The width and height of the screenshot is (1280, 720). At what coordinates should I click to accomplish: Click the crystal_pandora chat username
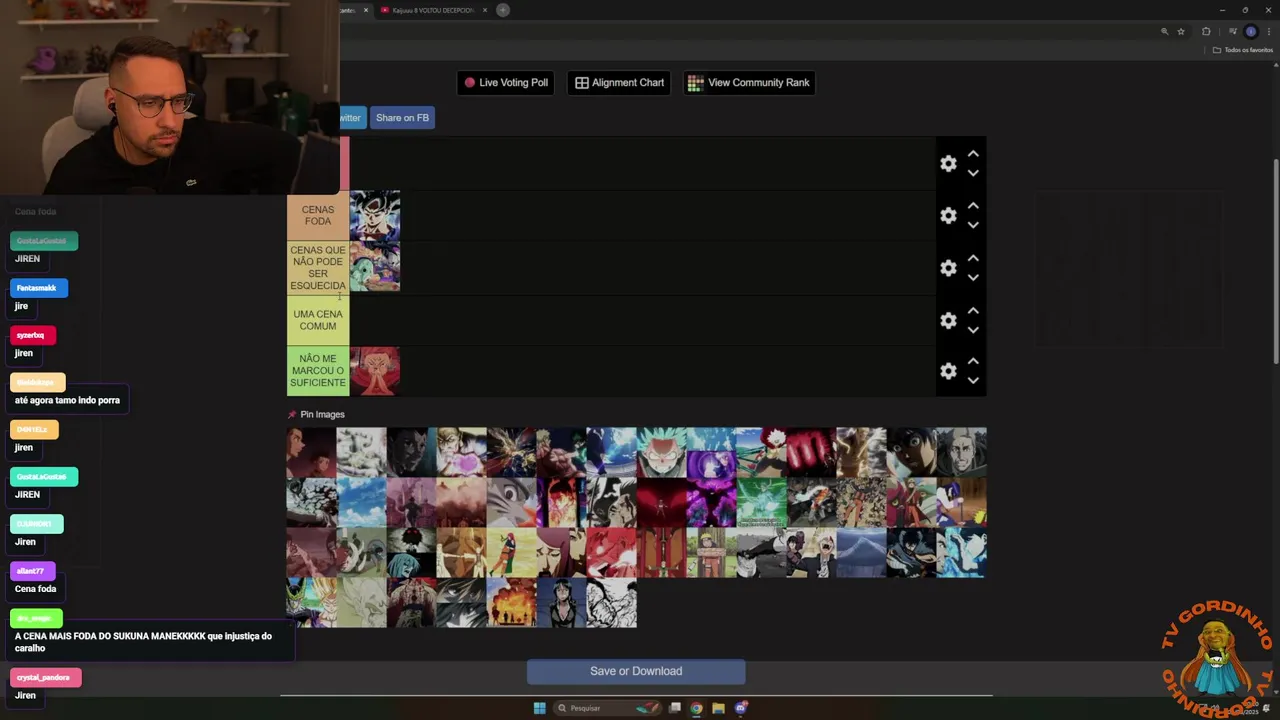(44, 677)
